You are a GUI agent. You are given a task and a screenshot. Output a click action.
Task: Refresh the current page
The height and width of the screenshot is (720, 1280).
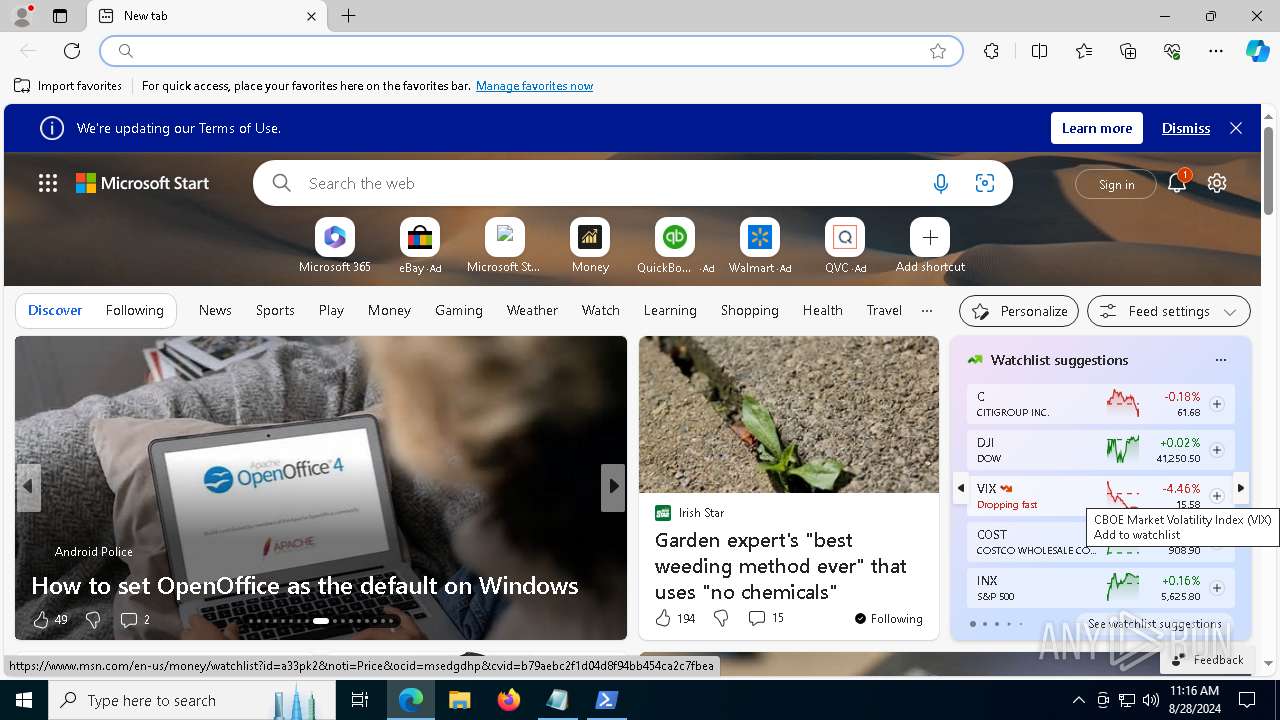click(x=72, y=51)
